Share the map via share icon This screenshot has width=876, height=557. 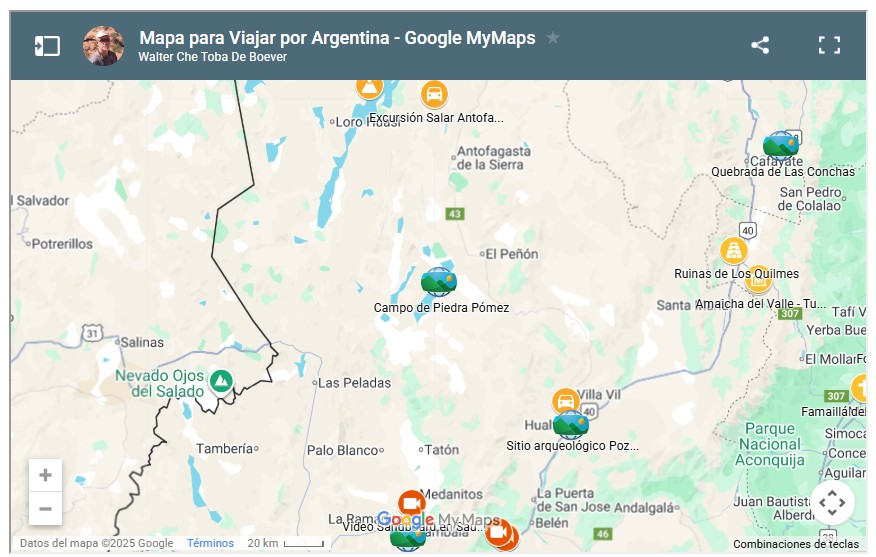pyautogui.click(x=760, y=45)
